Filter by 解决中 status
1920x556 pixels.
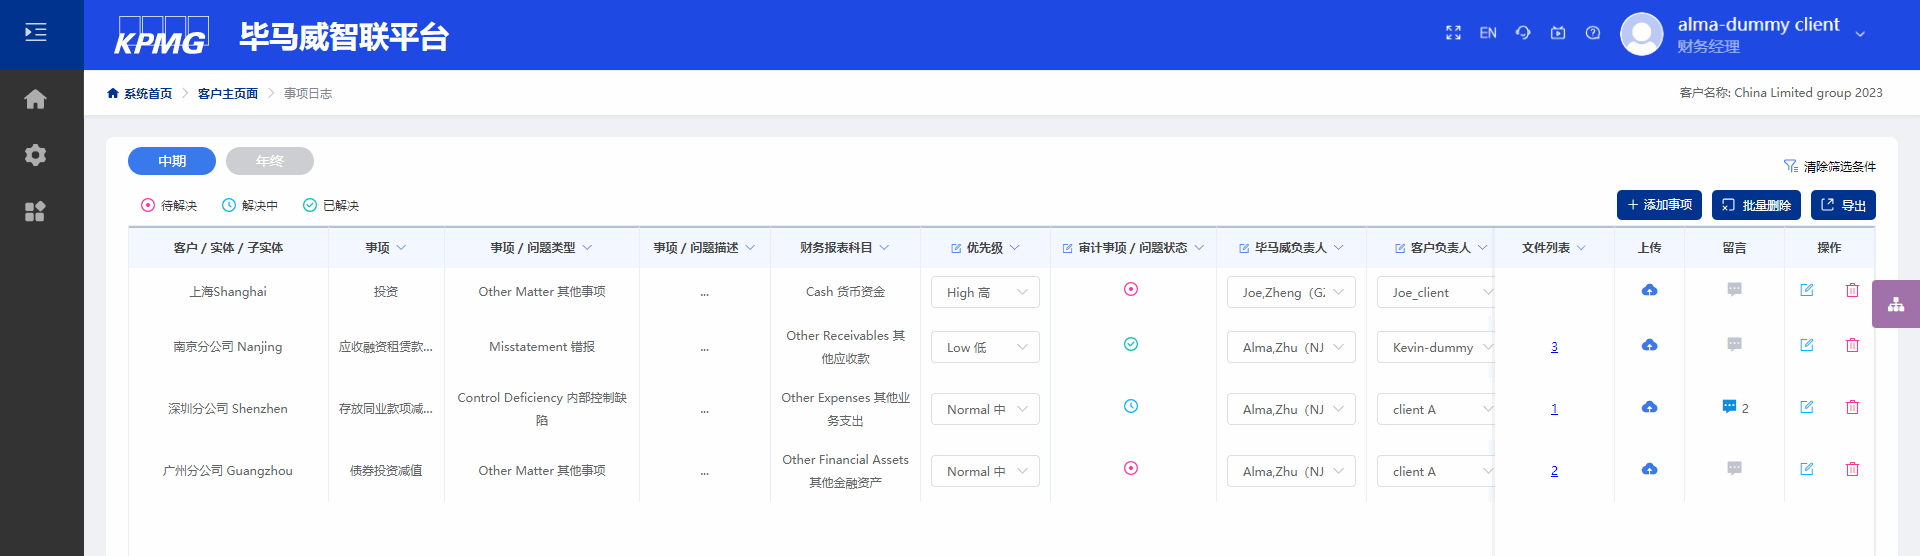[x=250, y=205]
